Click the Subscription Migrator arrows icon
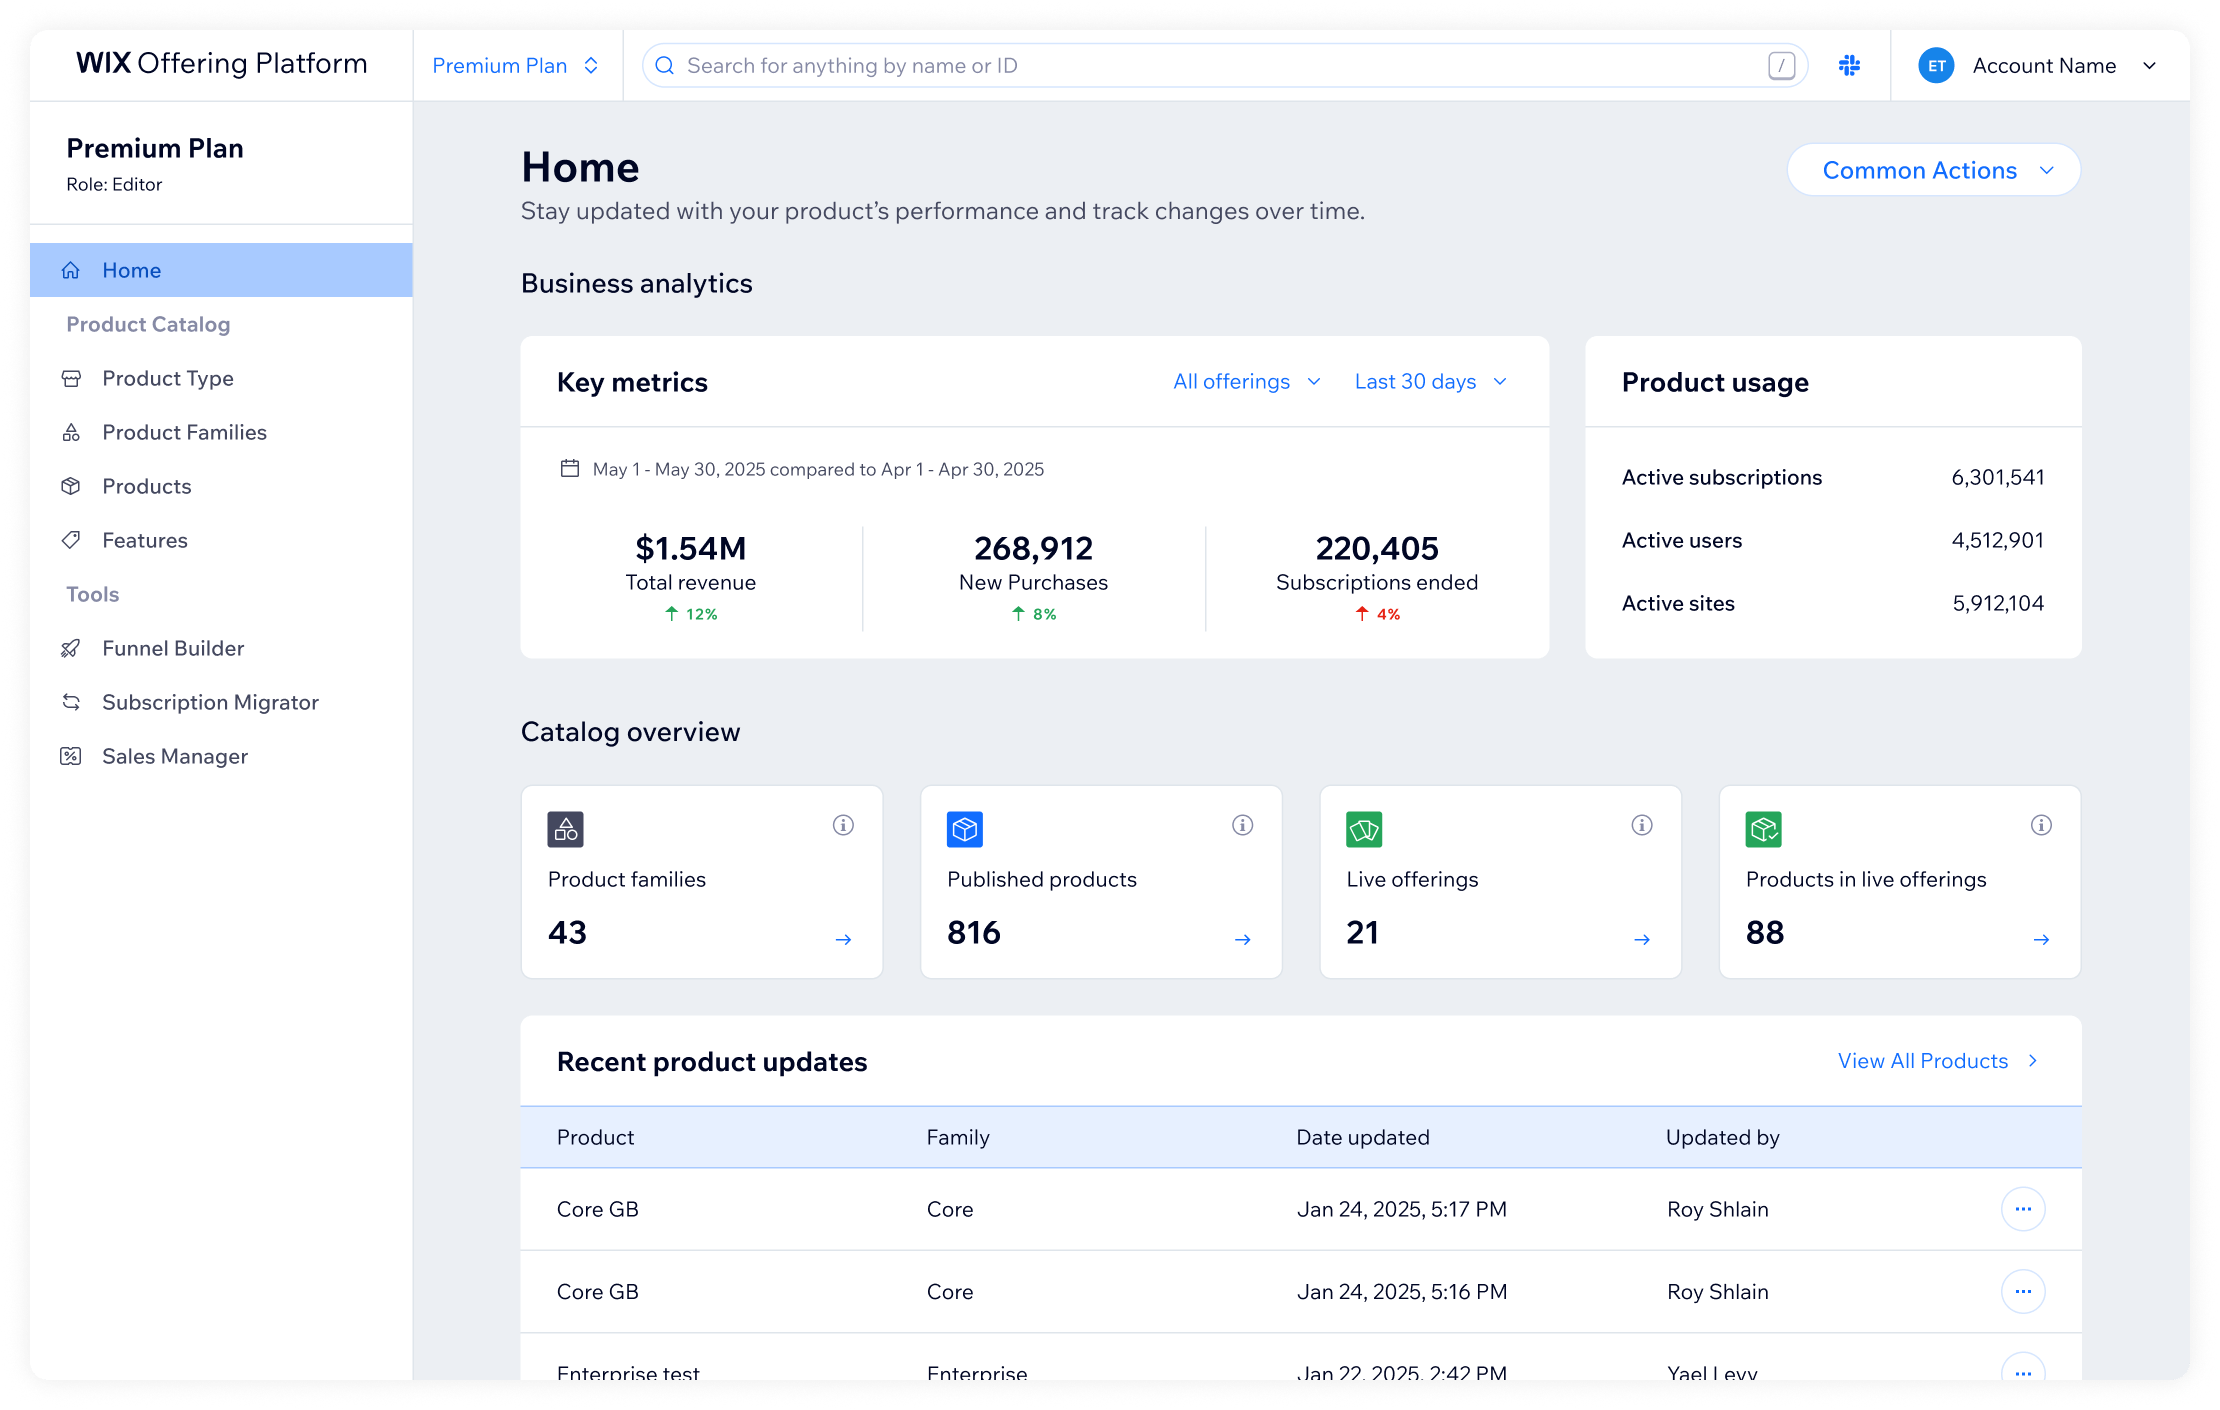2220x1410 pixels. tap(71, 702)
